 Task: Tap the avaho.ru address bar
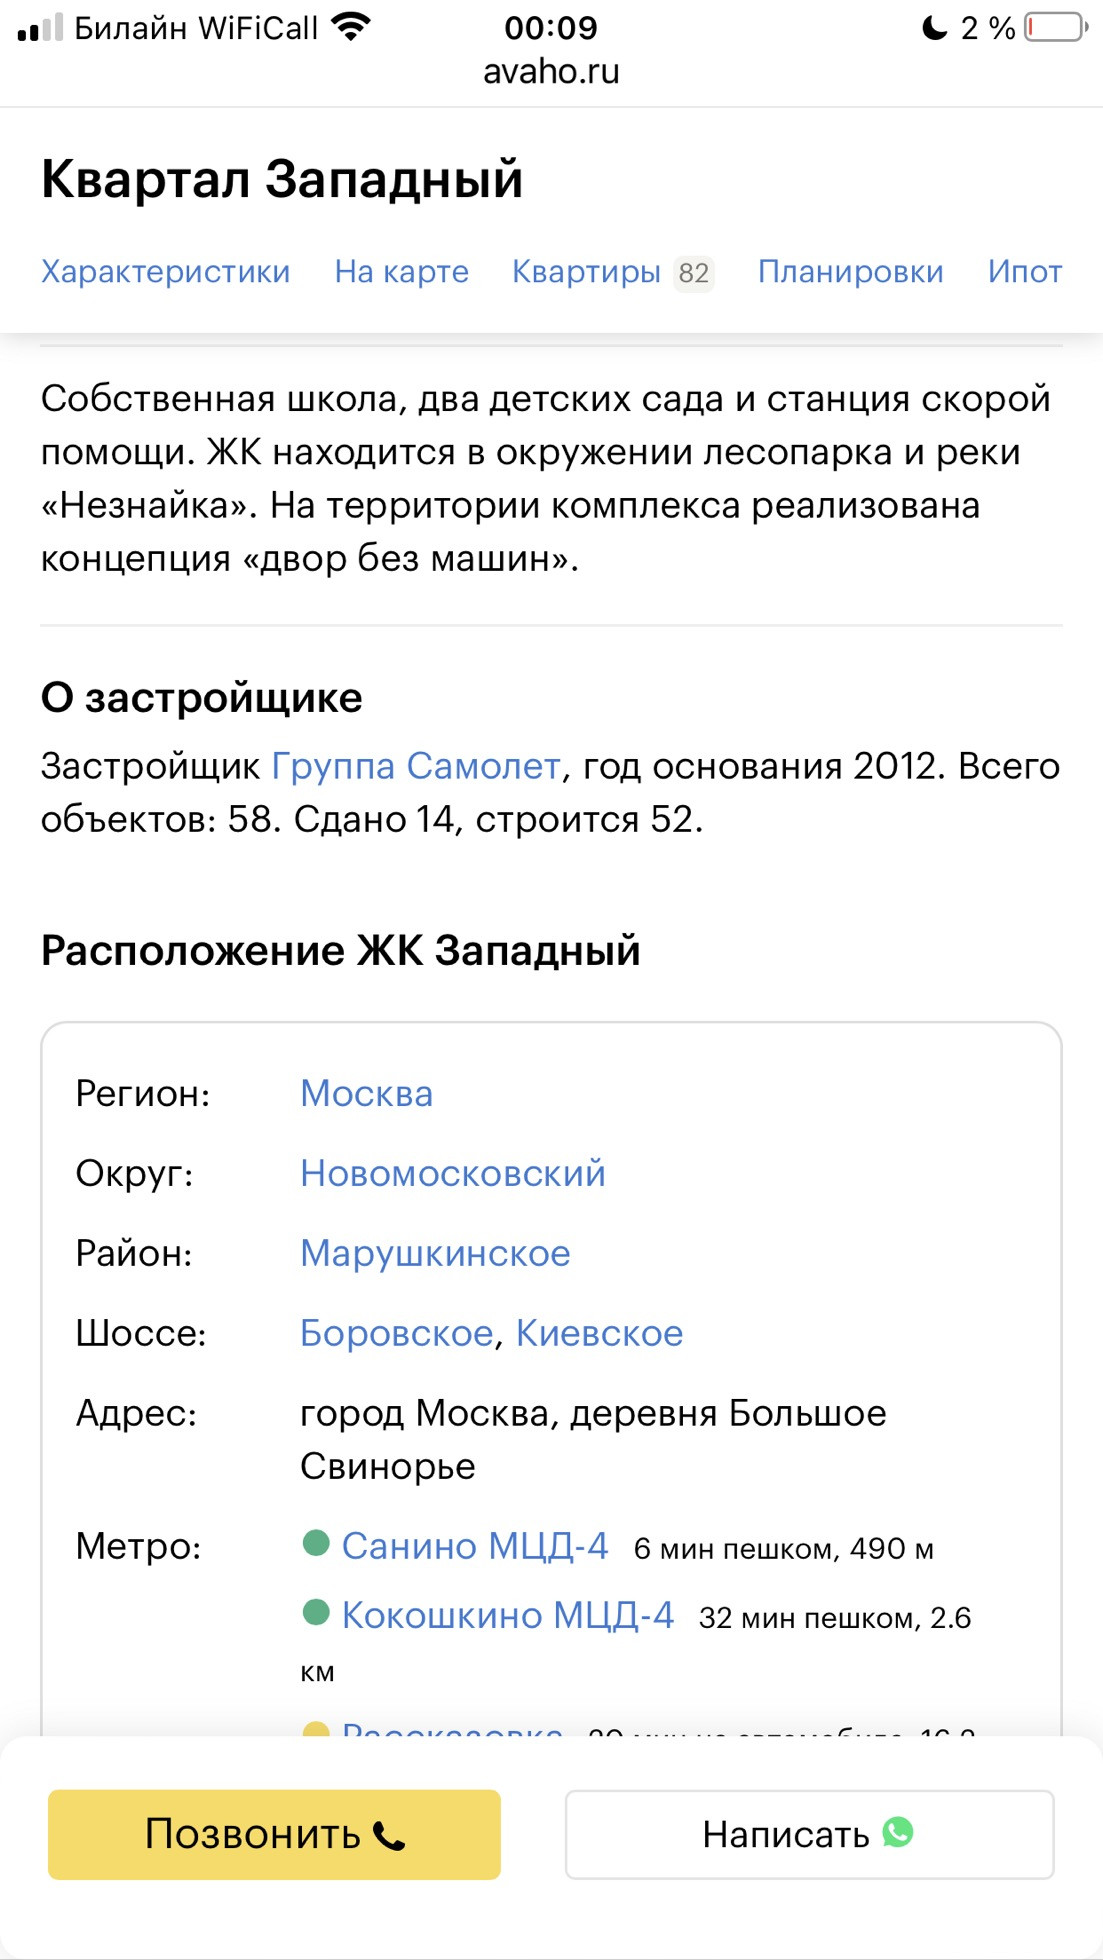551,72
